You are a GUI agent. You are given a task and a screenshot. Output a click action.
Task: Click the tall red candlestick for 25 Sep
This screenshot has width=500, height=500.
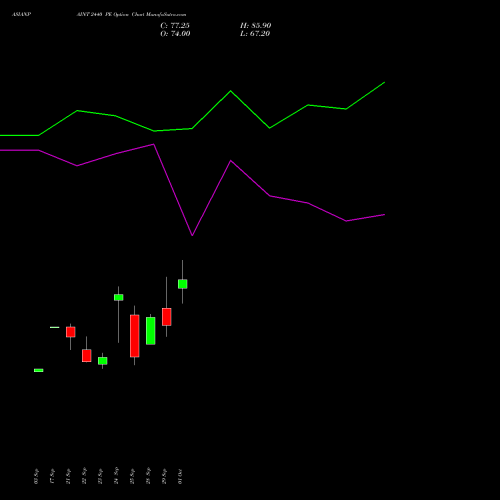[135, 336]
